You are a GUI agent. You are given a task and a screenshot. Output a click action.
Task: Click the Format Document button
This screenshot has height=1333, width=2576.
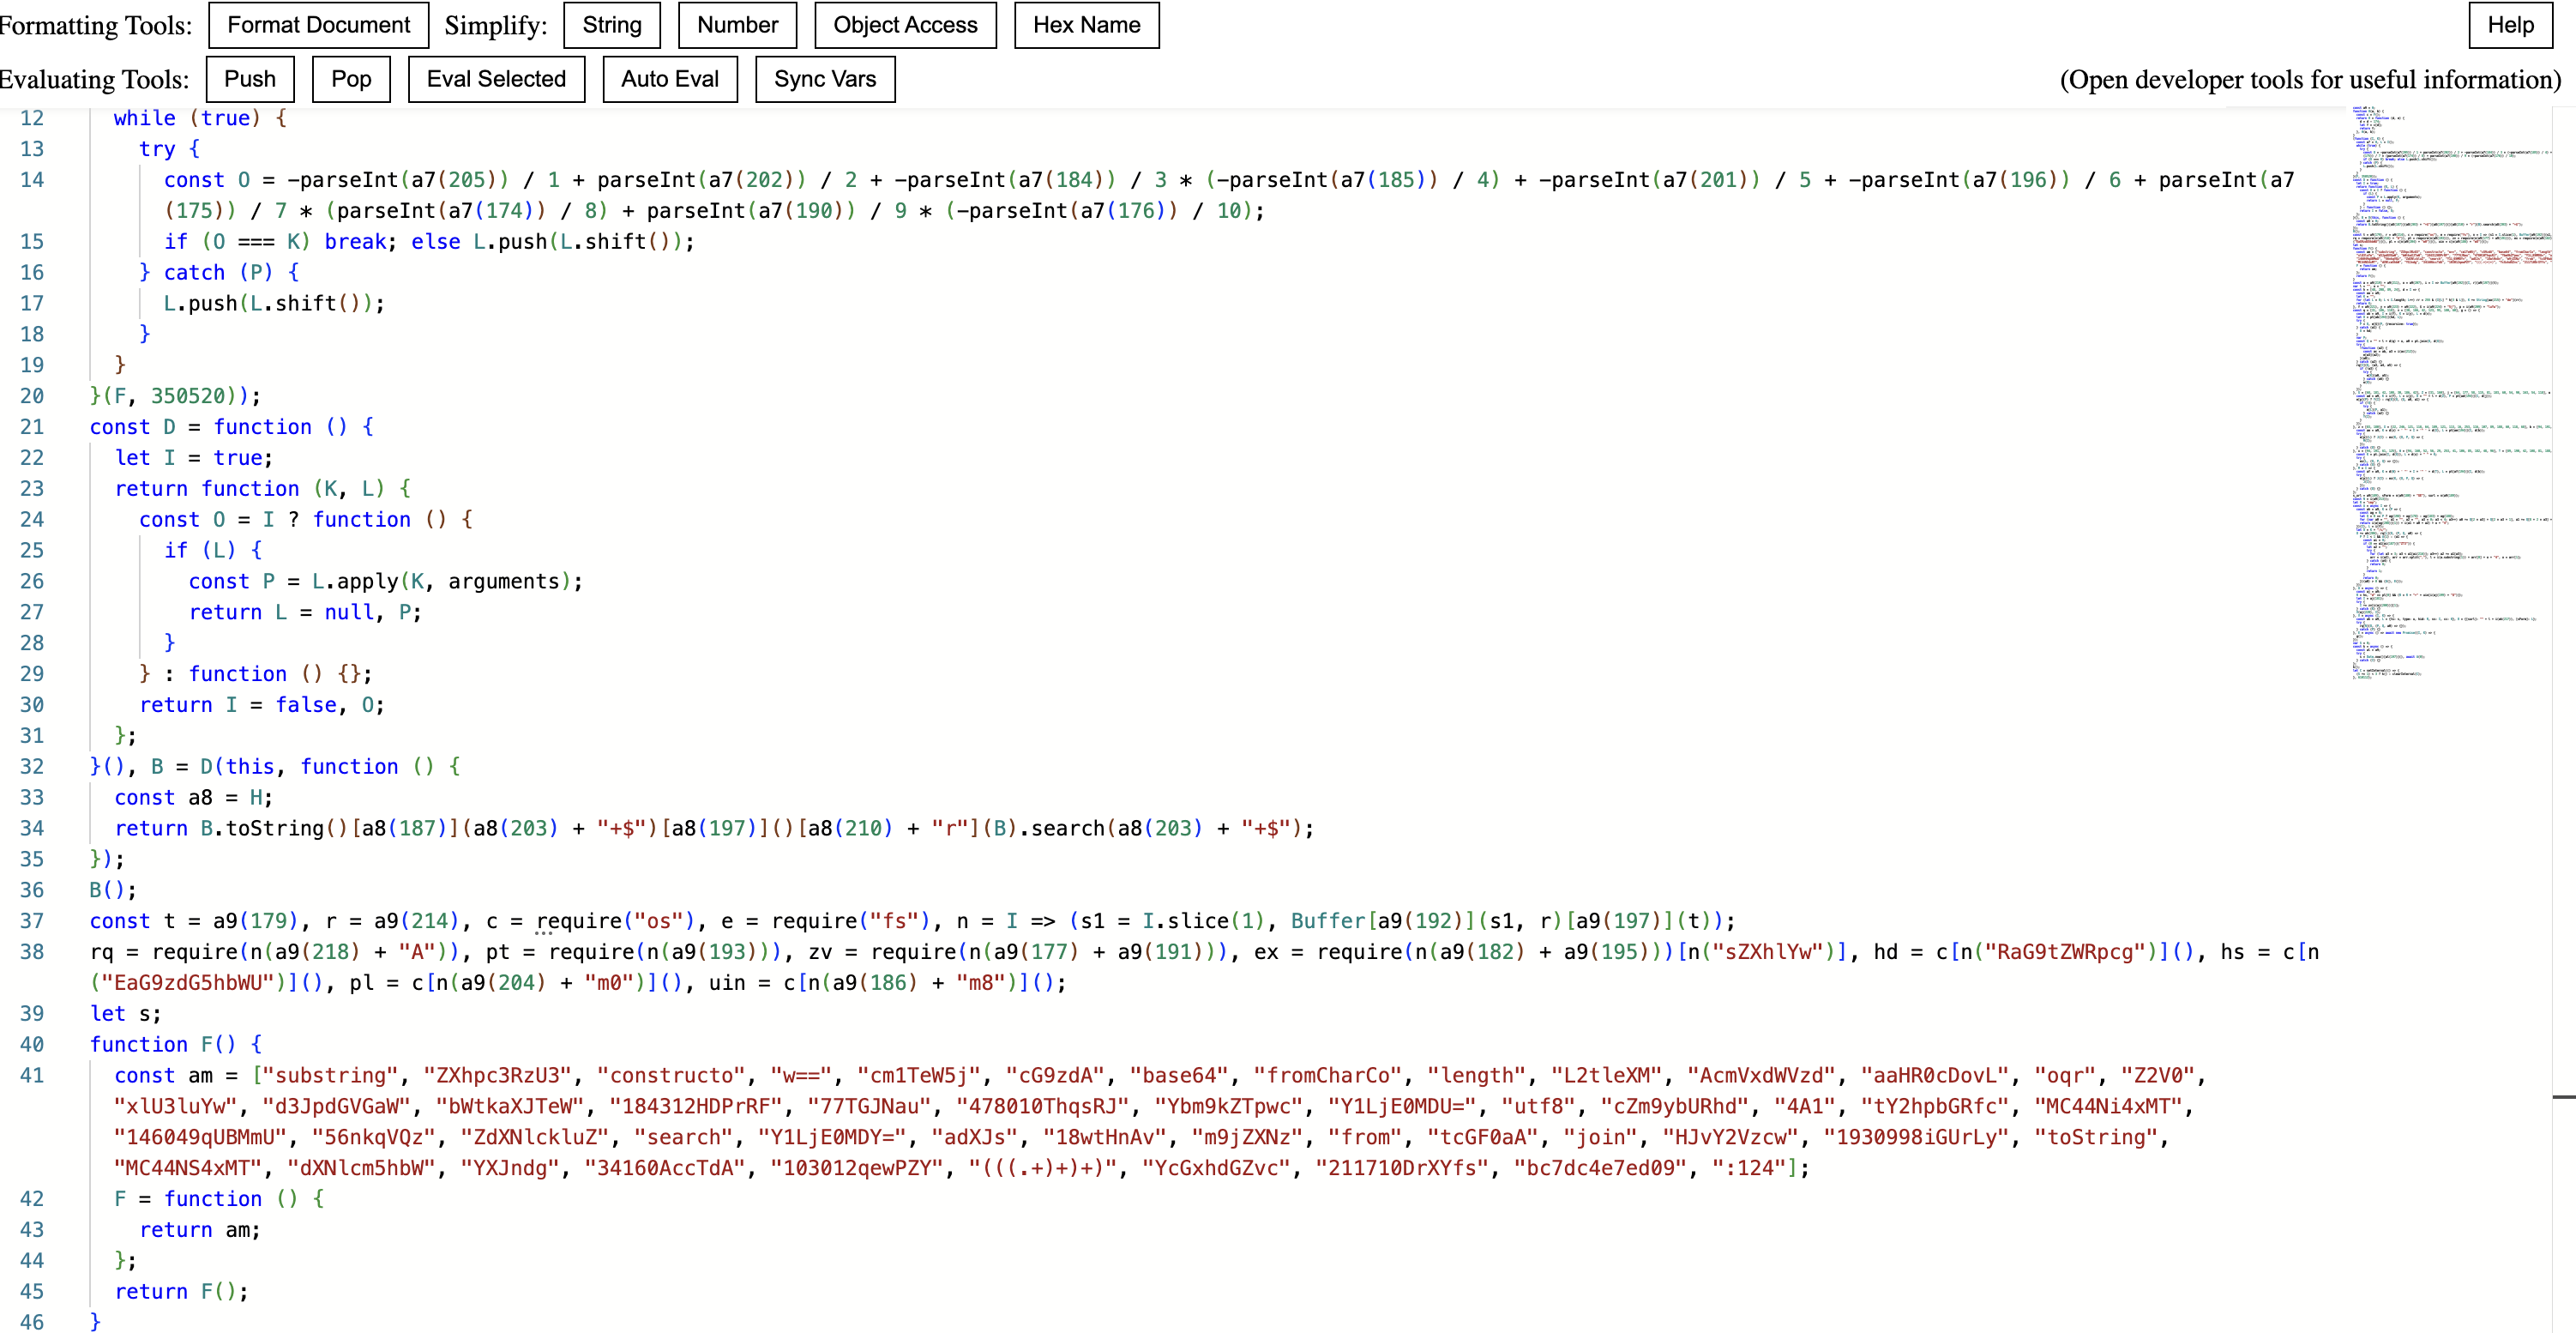tap(318, 25)
